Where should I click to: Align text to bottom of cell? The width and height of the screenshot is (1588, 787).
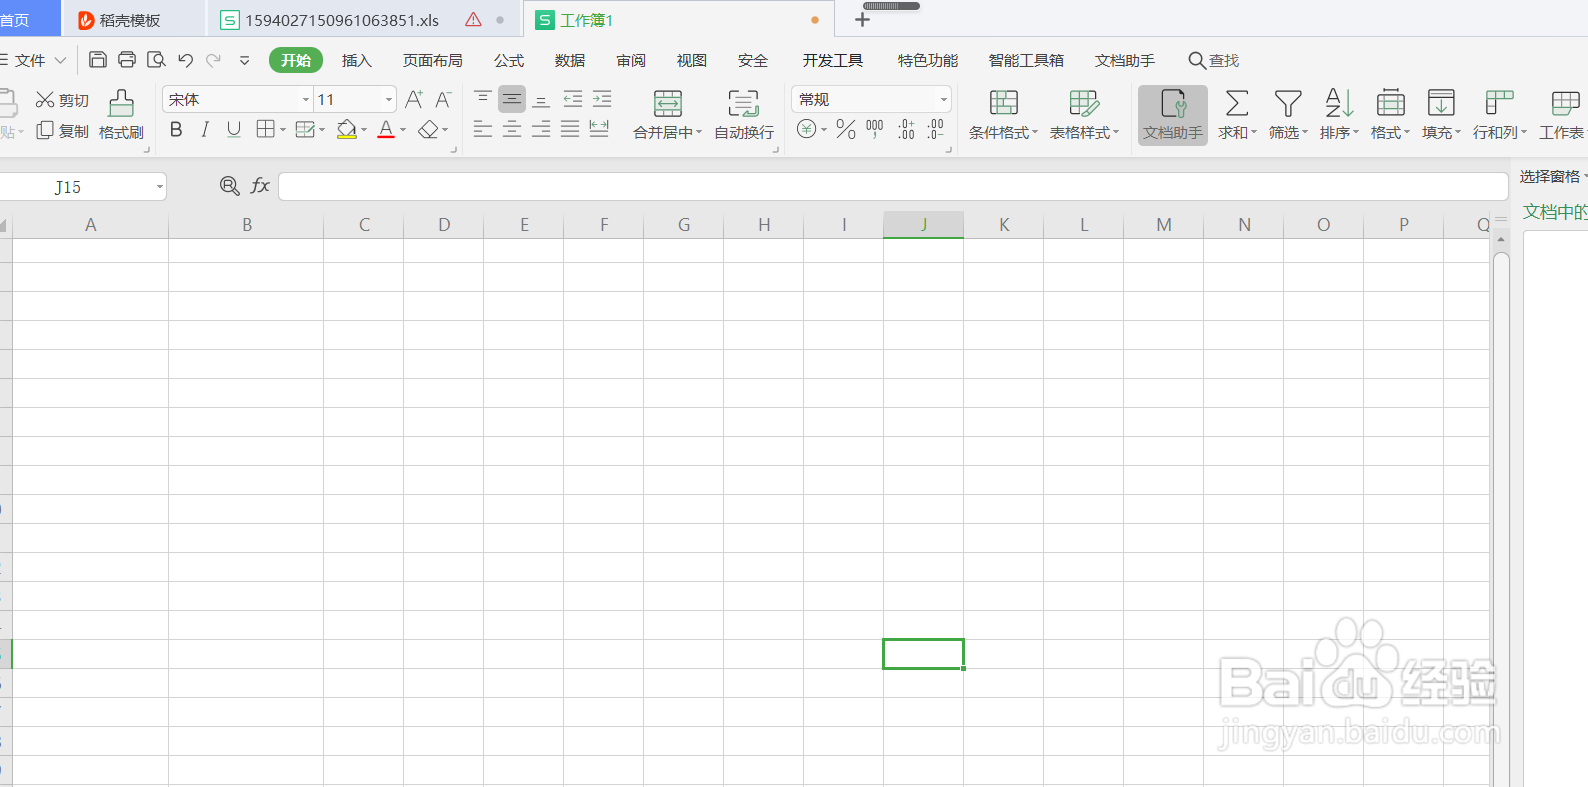(541, 99)
